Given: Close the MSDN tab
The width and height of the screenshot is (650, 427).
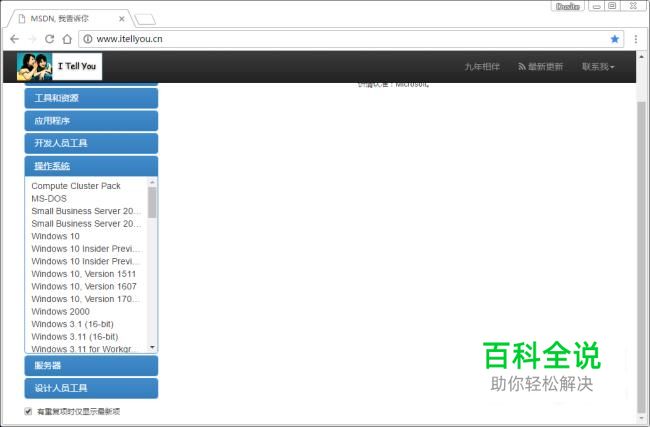Looking at the screenshot, I should point(121,19).
